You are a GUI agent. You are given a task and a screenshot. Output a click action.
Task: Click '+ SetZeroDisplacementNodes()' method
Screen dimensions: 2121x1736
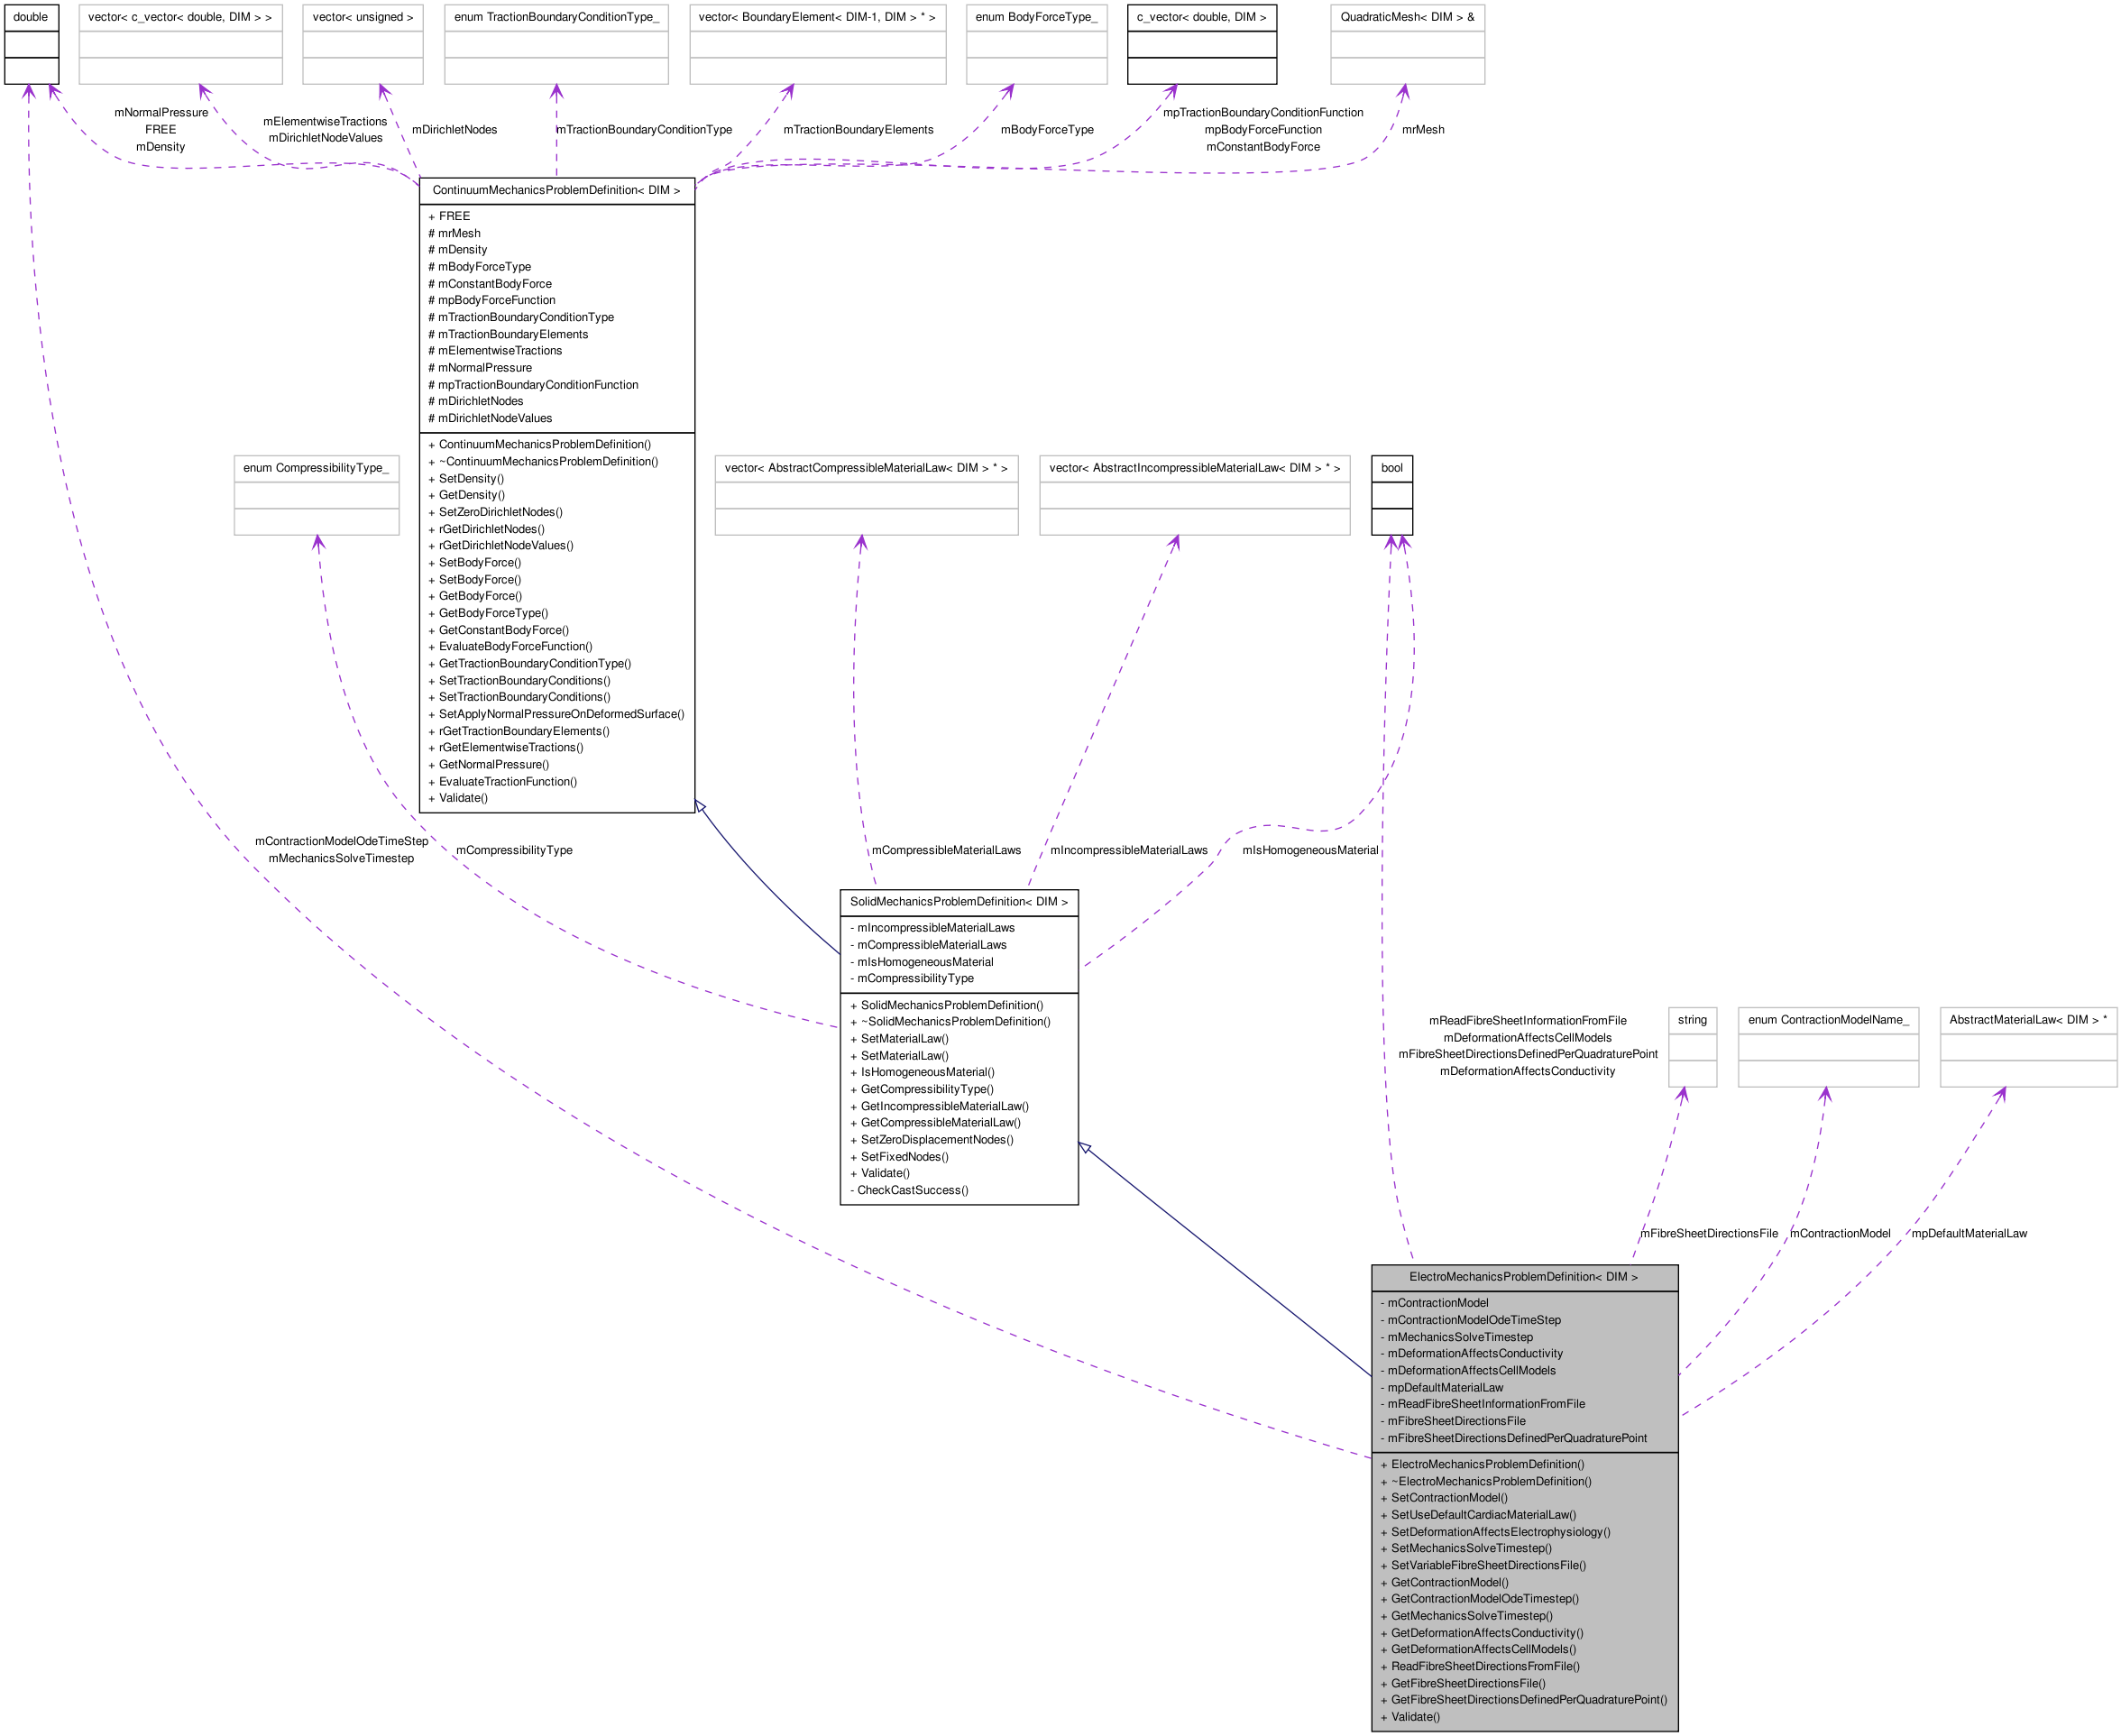[x=931, y=1140]
